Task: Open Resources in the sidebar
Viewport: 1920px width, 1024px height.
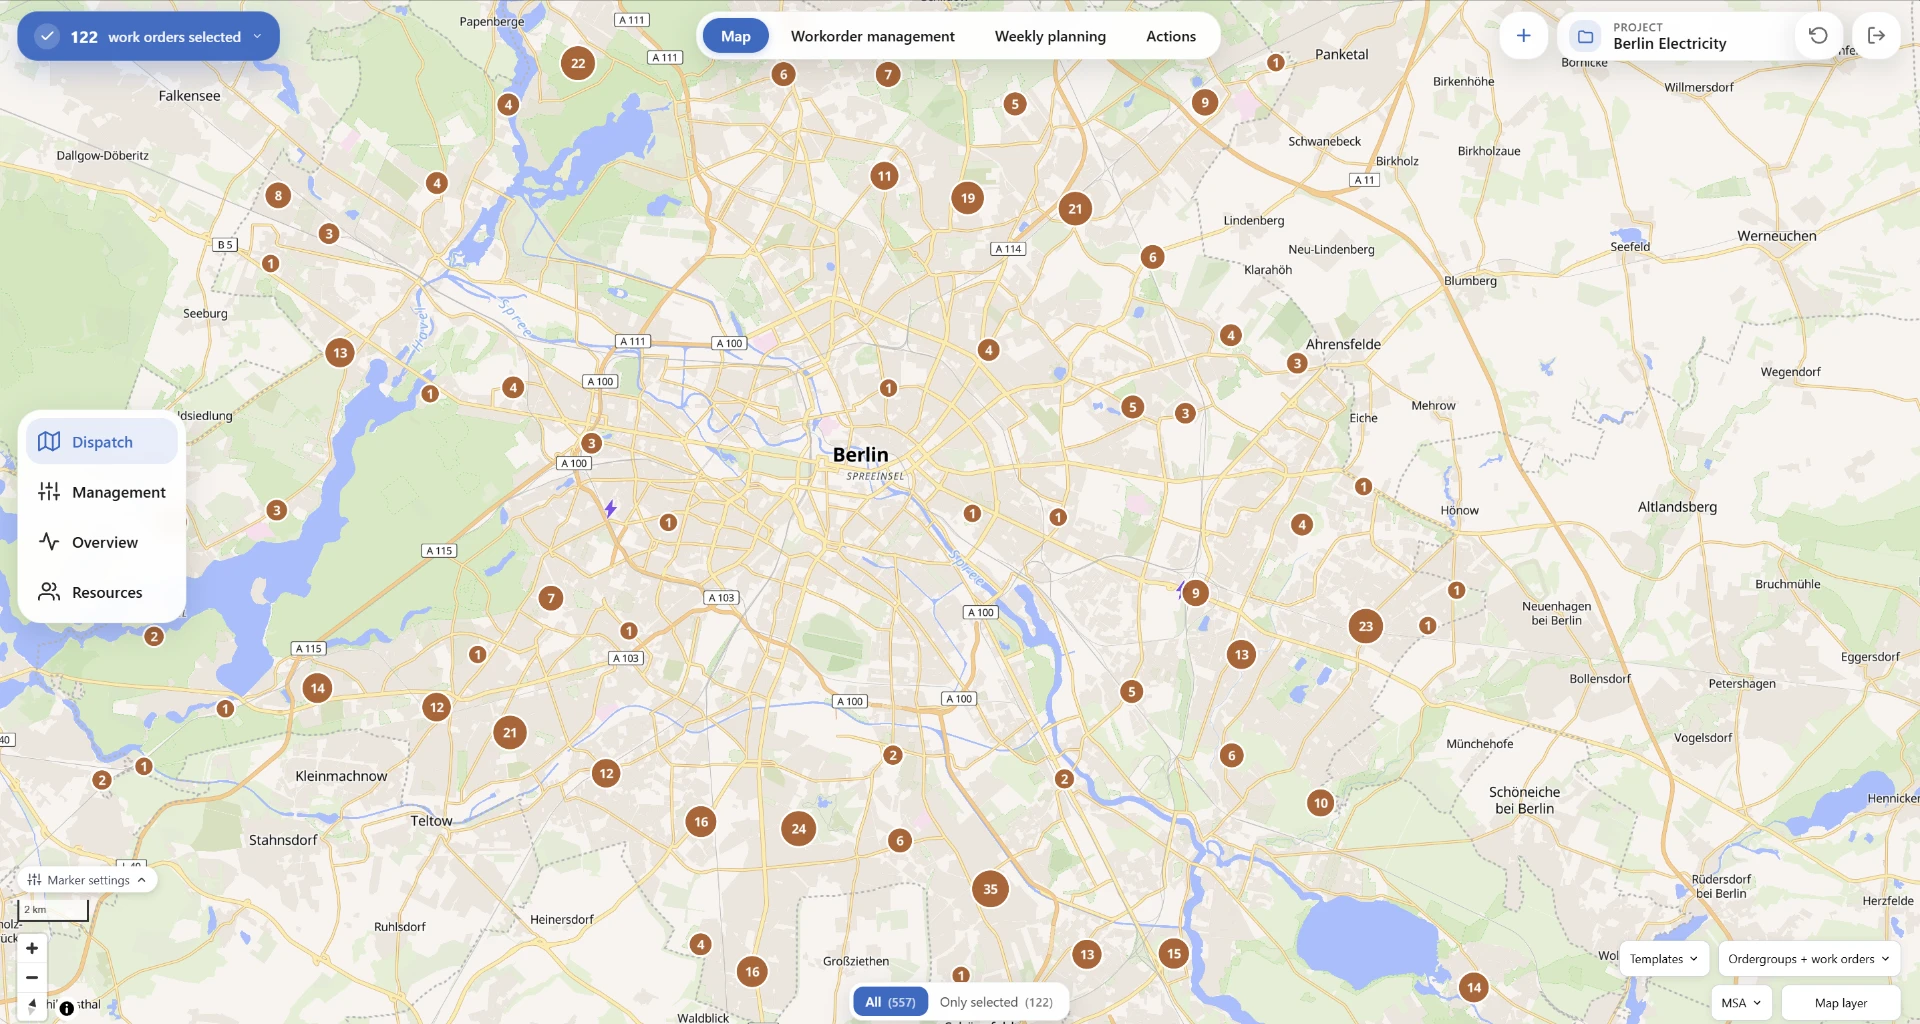Action: click(102, 592)
